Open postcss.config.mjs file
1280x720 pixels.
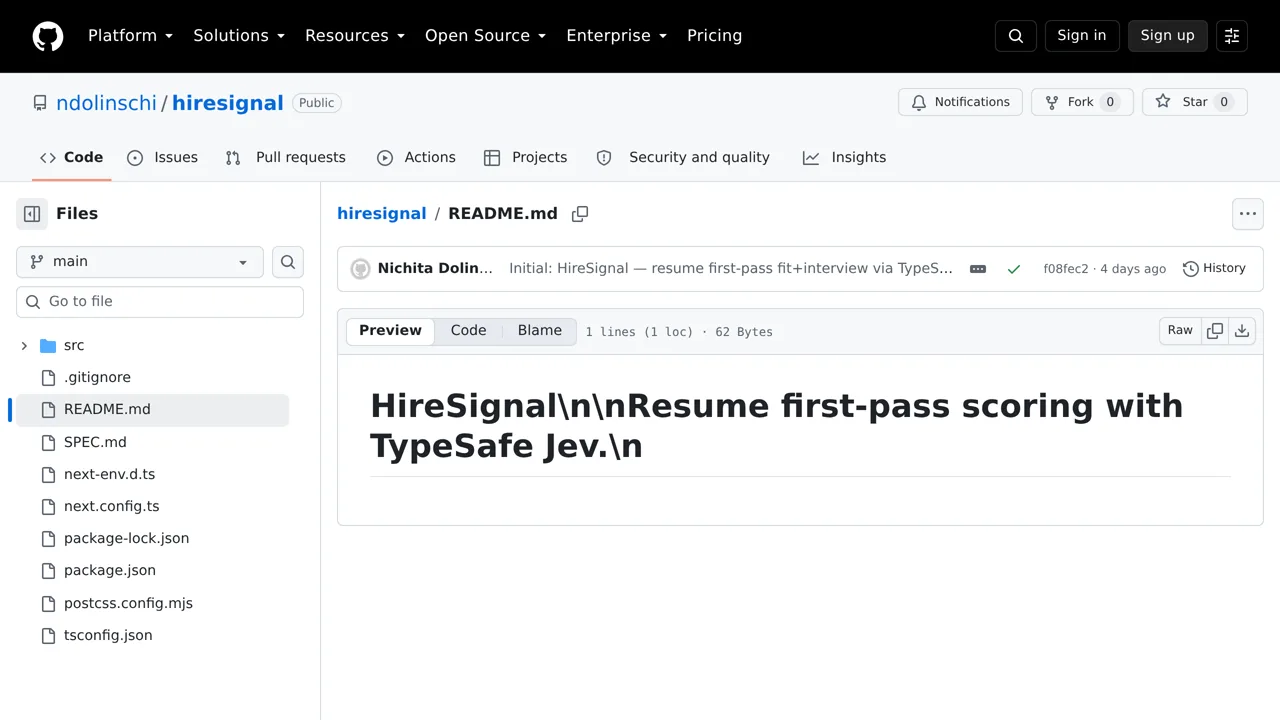tap(128, 604)
